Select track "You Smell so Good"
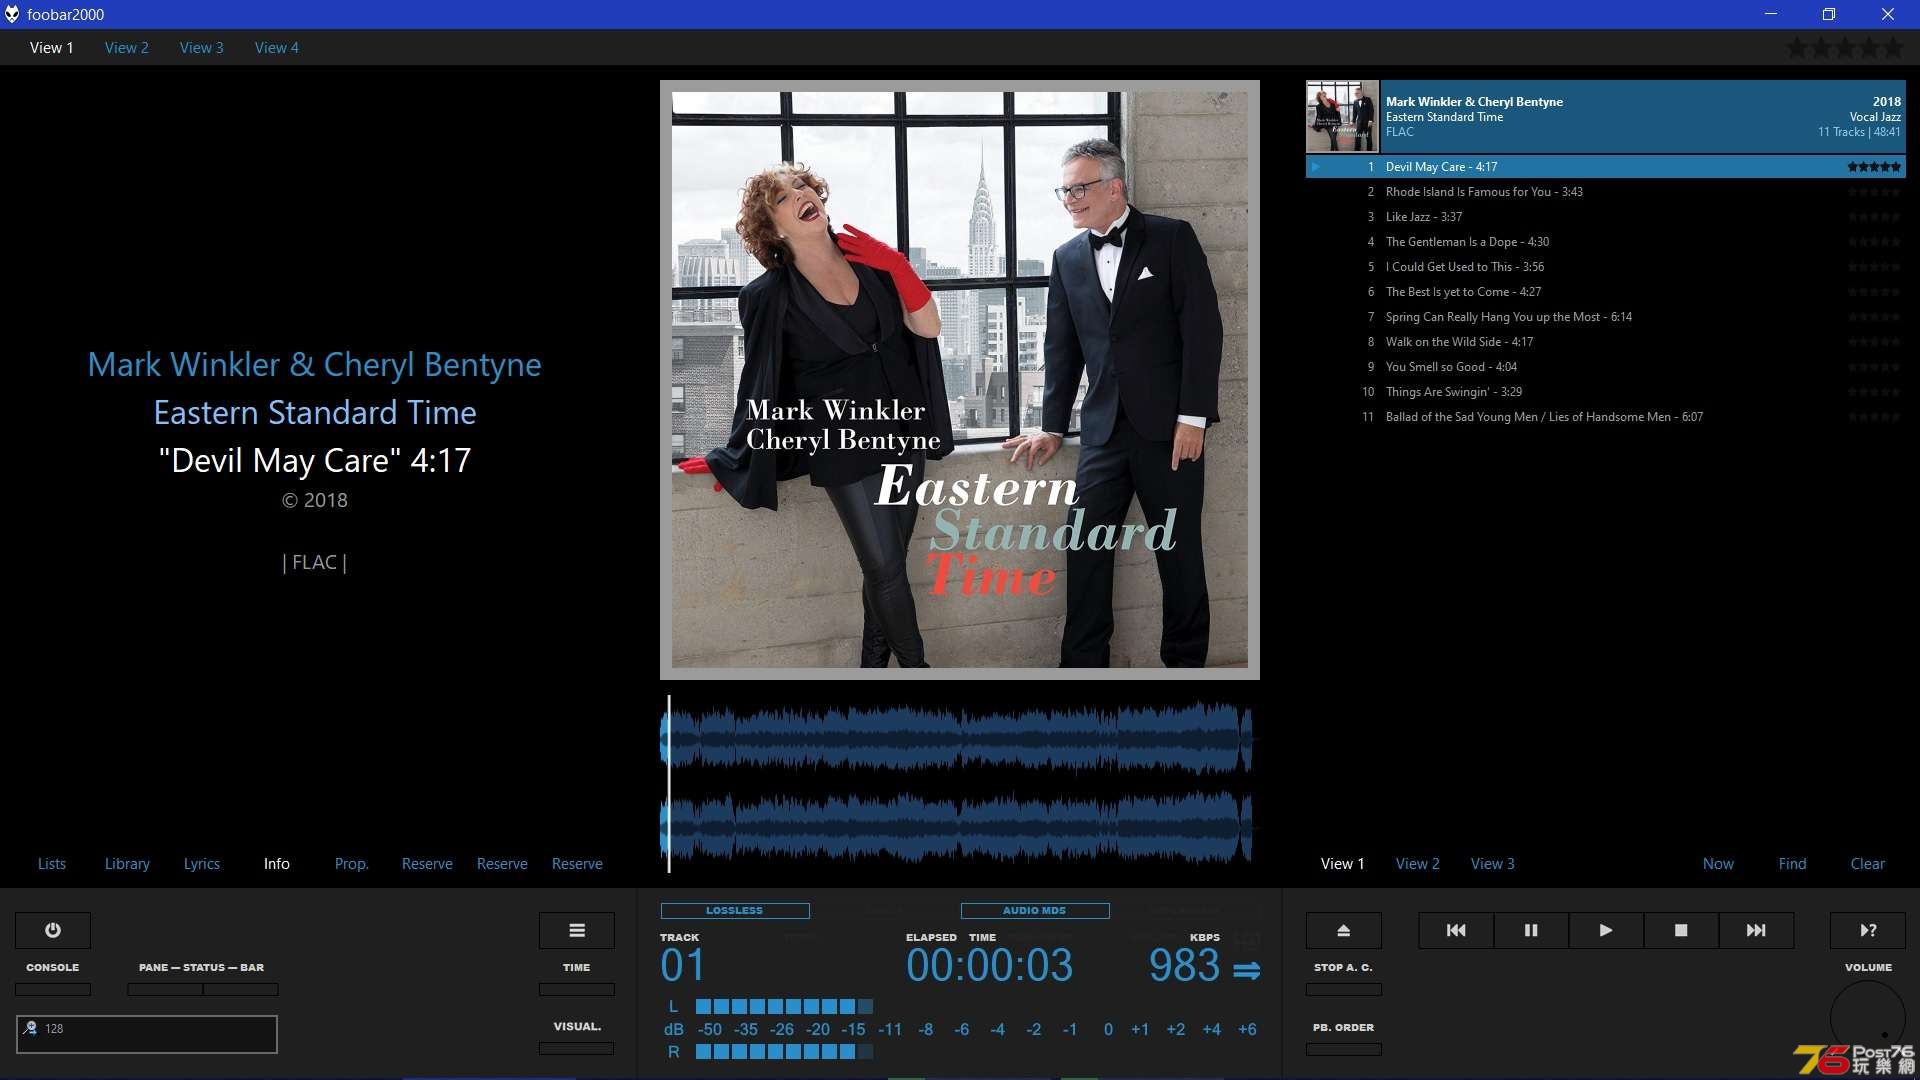Screen dimensions: 1920x1080 1606,367
